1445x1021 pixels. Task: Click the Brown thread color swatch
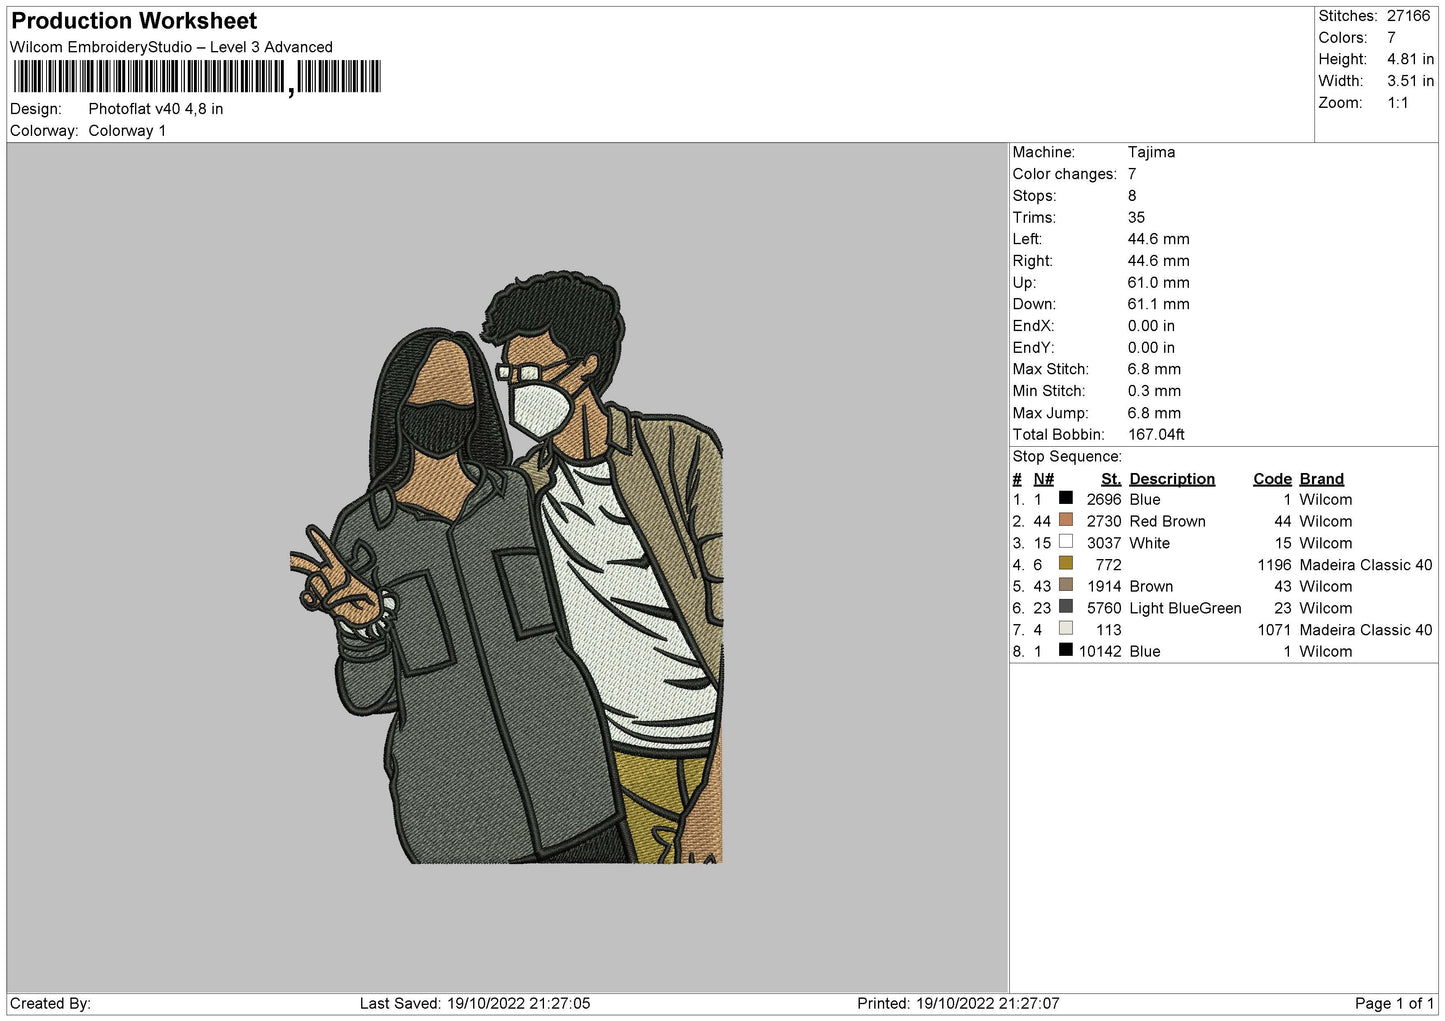pos(1066,585)
